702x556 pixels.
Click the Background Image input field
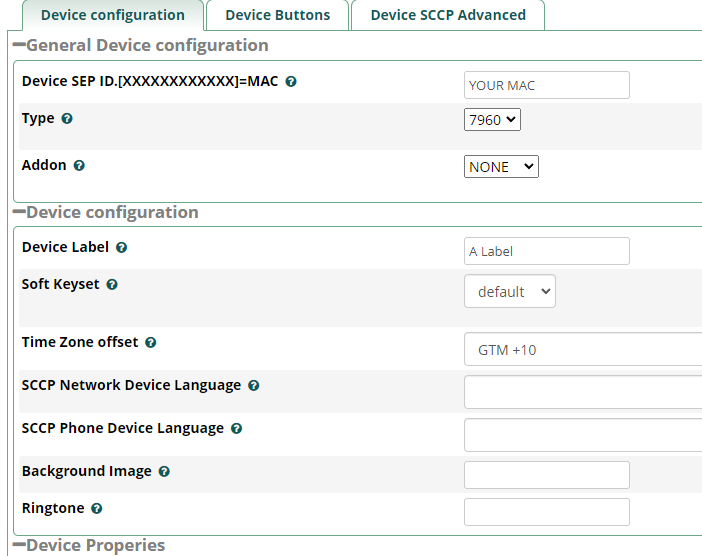pos(547,475)
